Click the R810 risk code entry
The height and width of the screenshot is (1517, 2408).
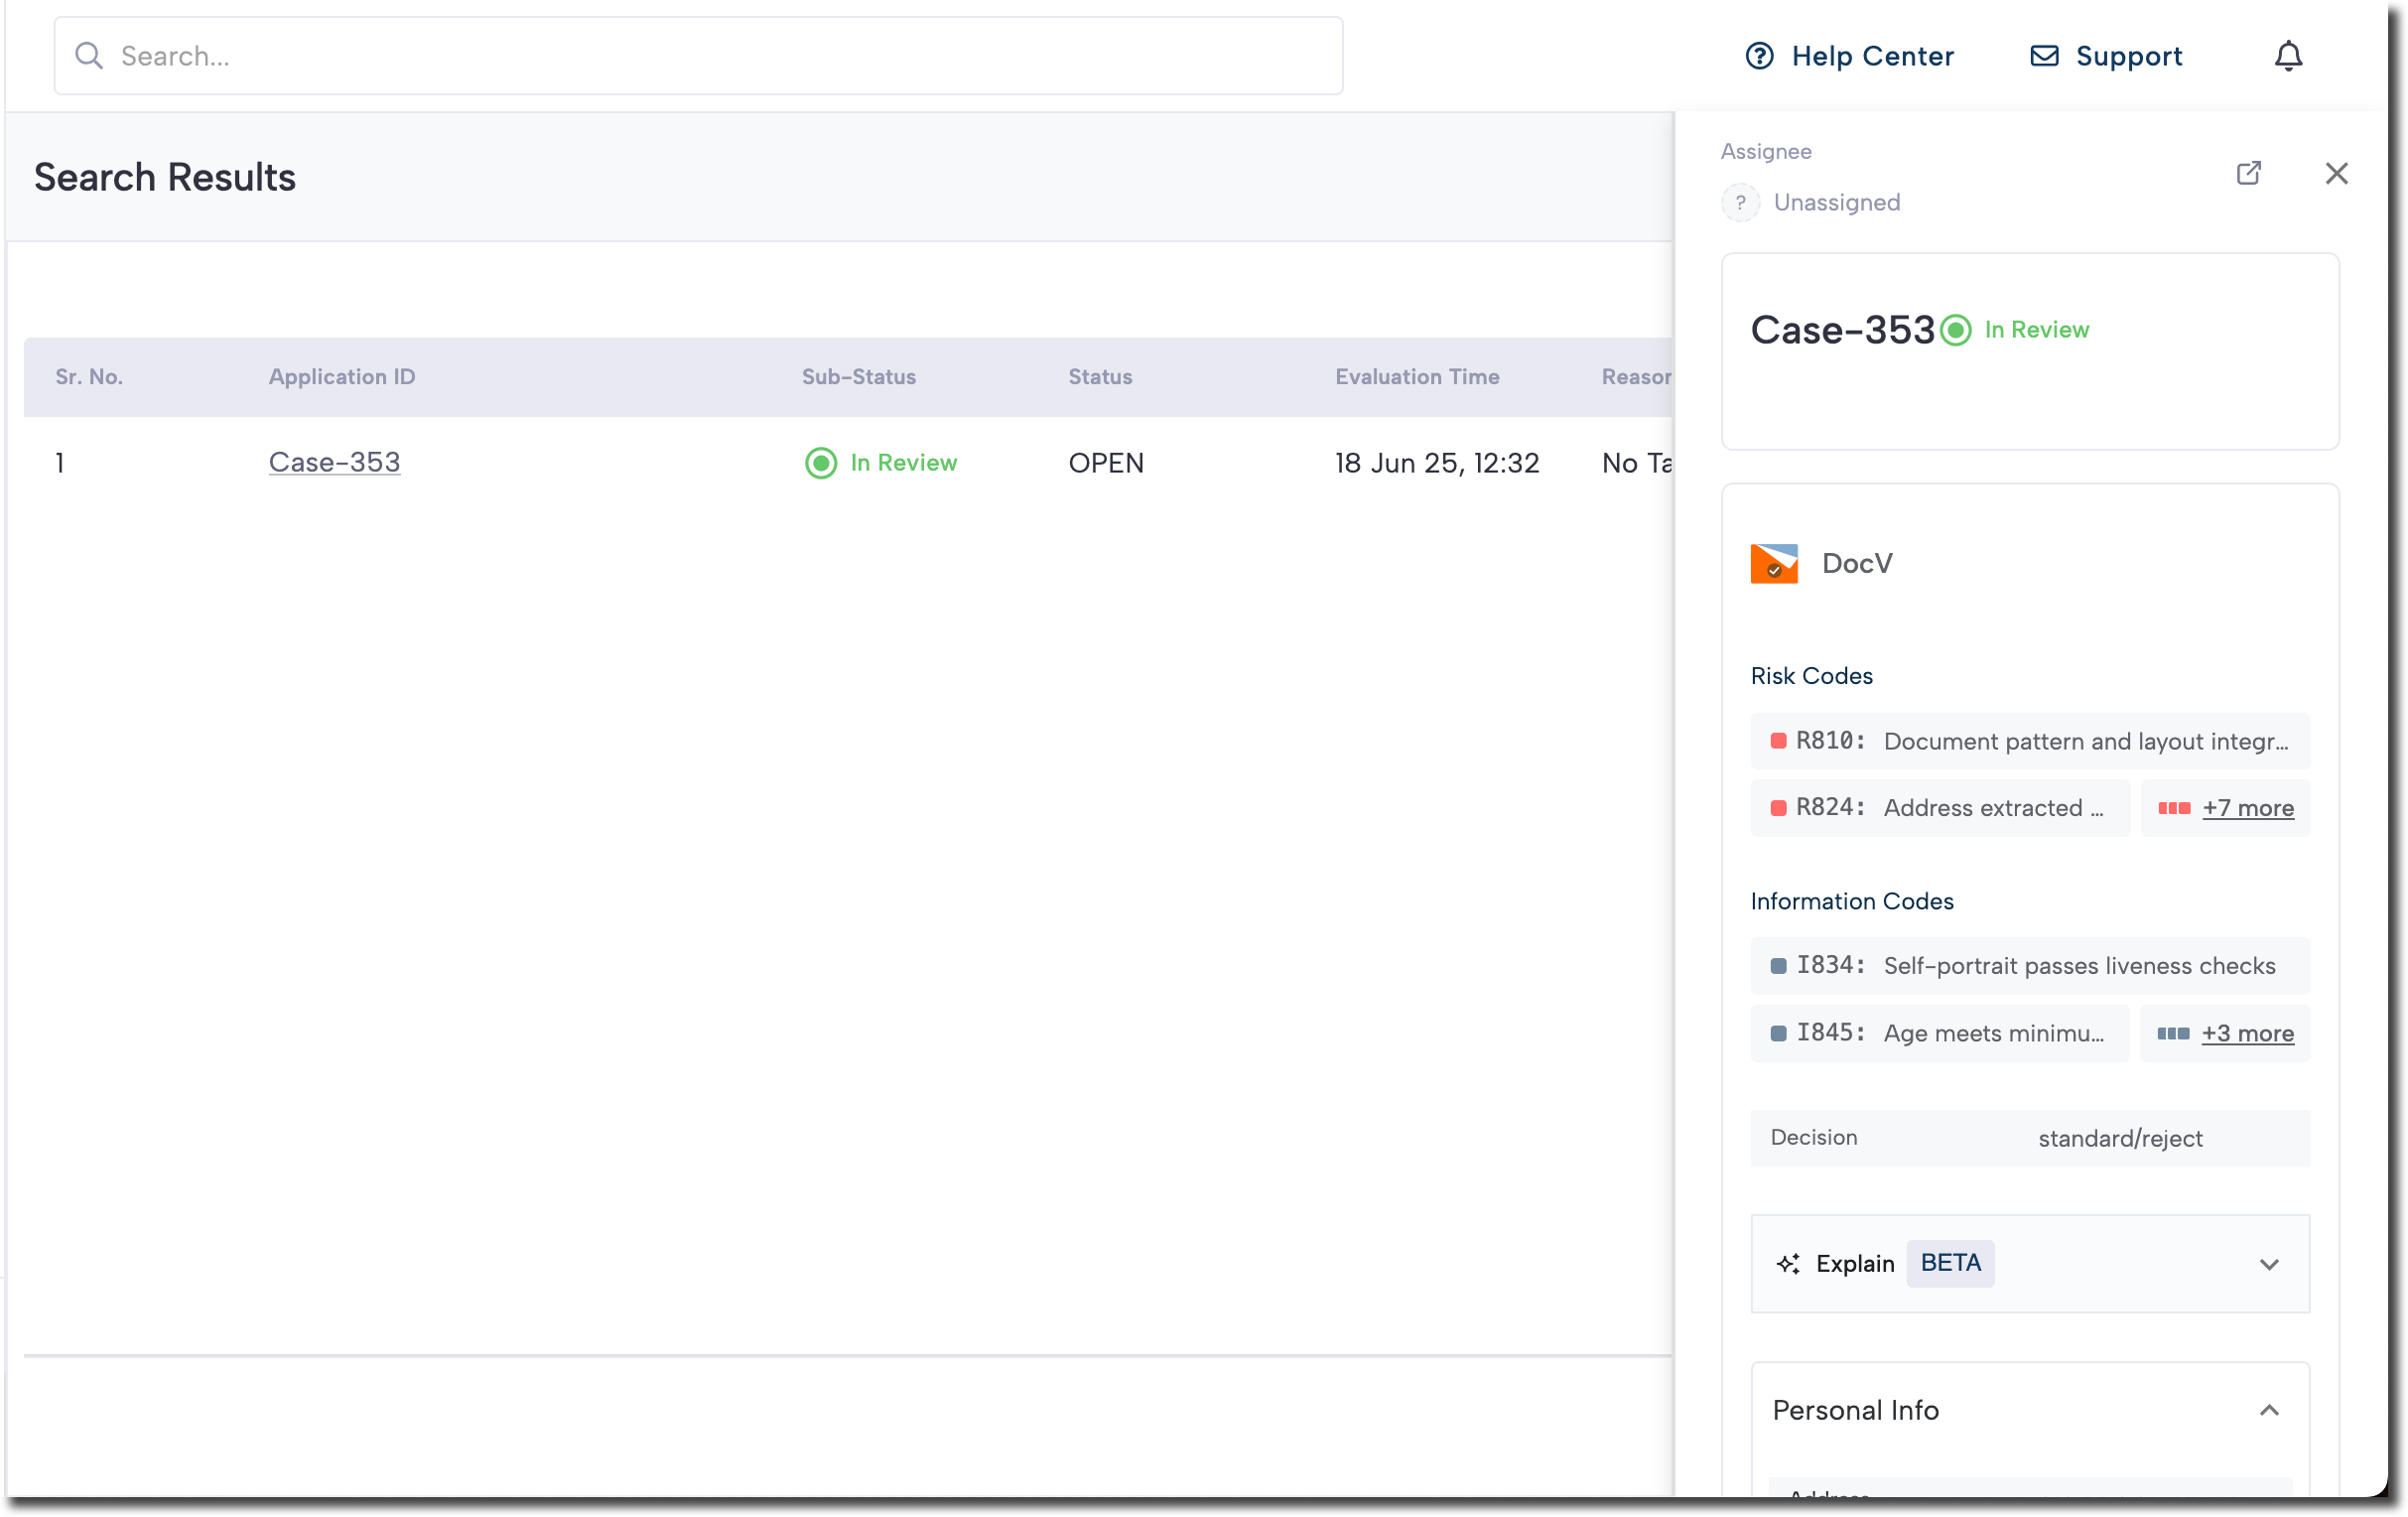(2029, 741)
